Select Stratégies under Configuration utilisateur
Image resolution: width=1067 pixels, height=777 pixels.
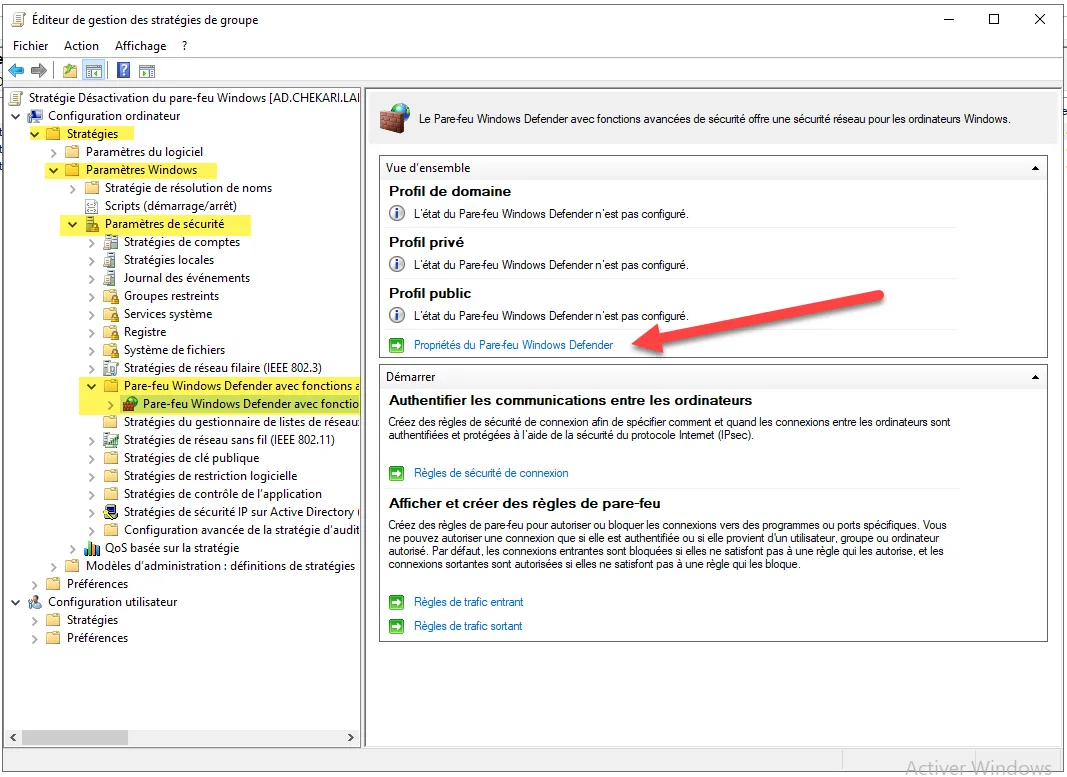92,620
